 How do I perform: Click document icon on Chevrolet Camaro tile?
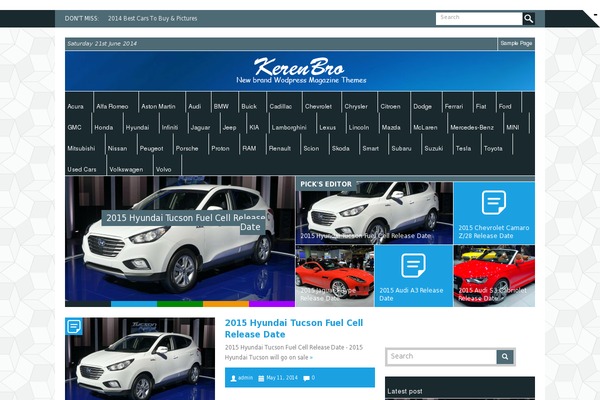tap(494, 202)
